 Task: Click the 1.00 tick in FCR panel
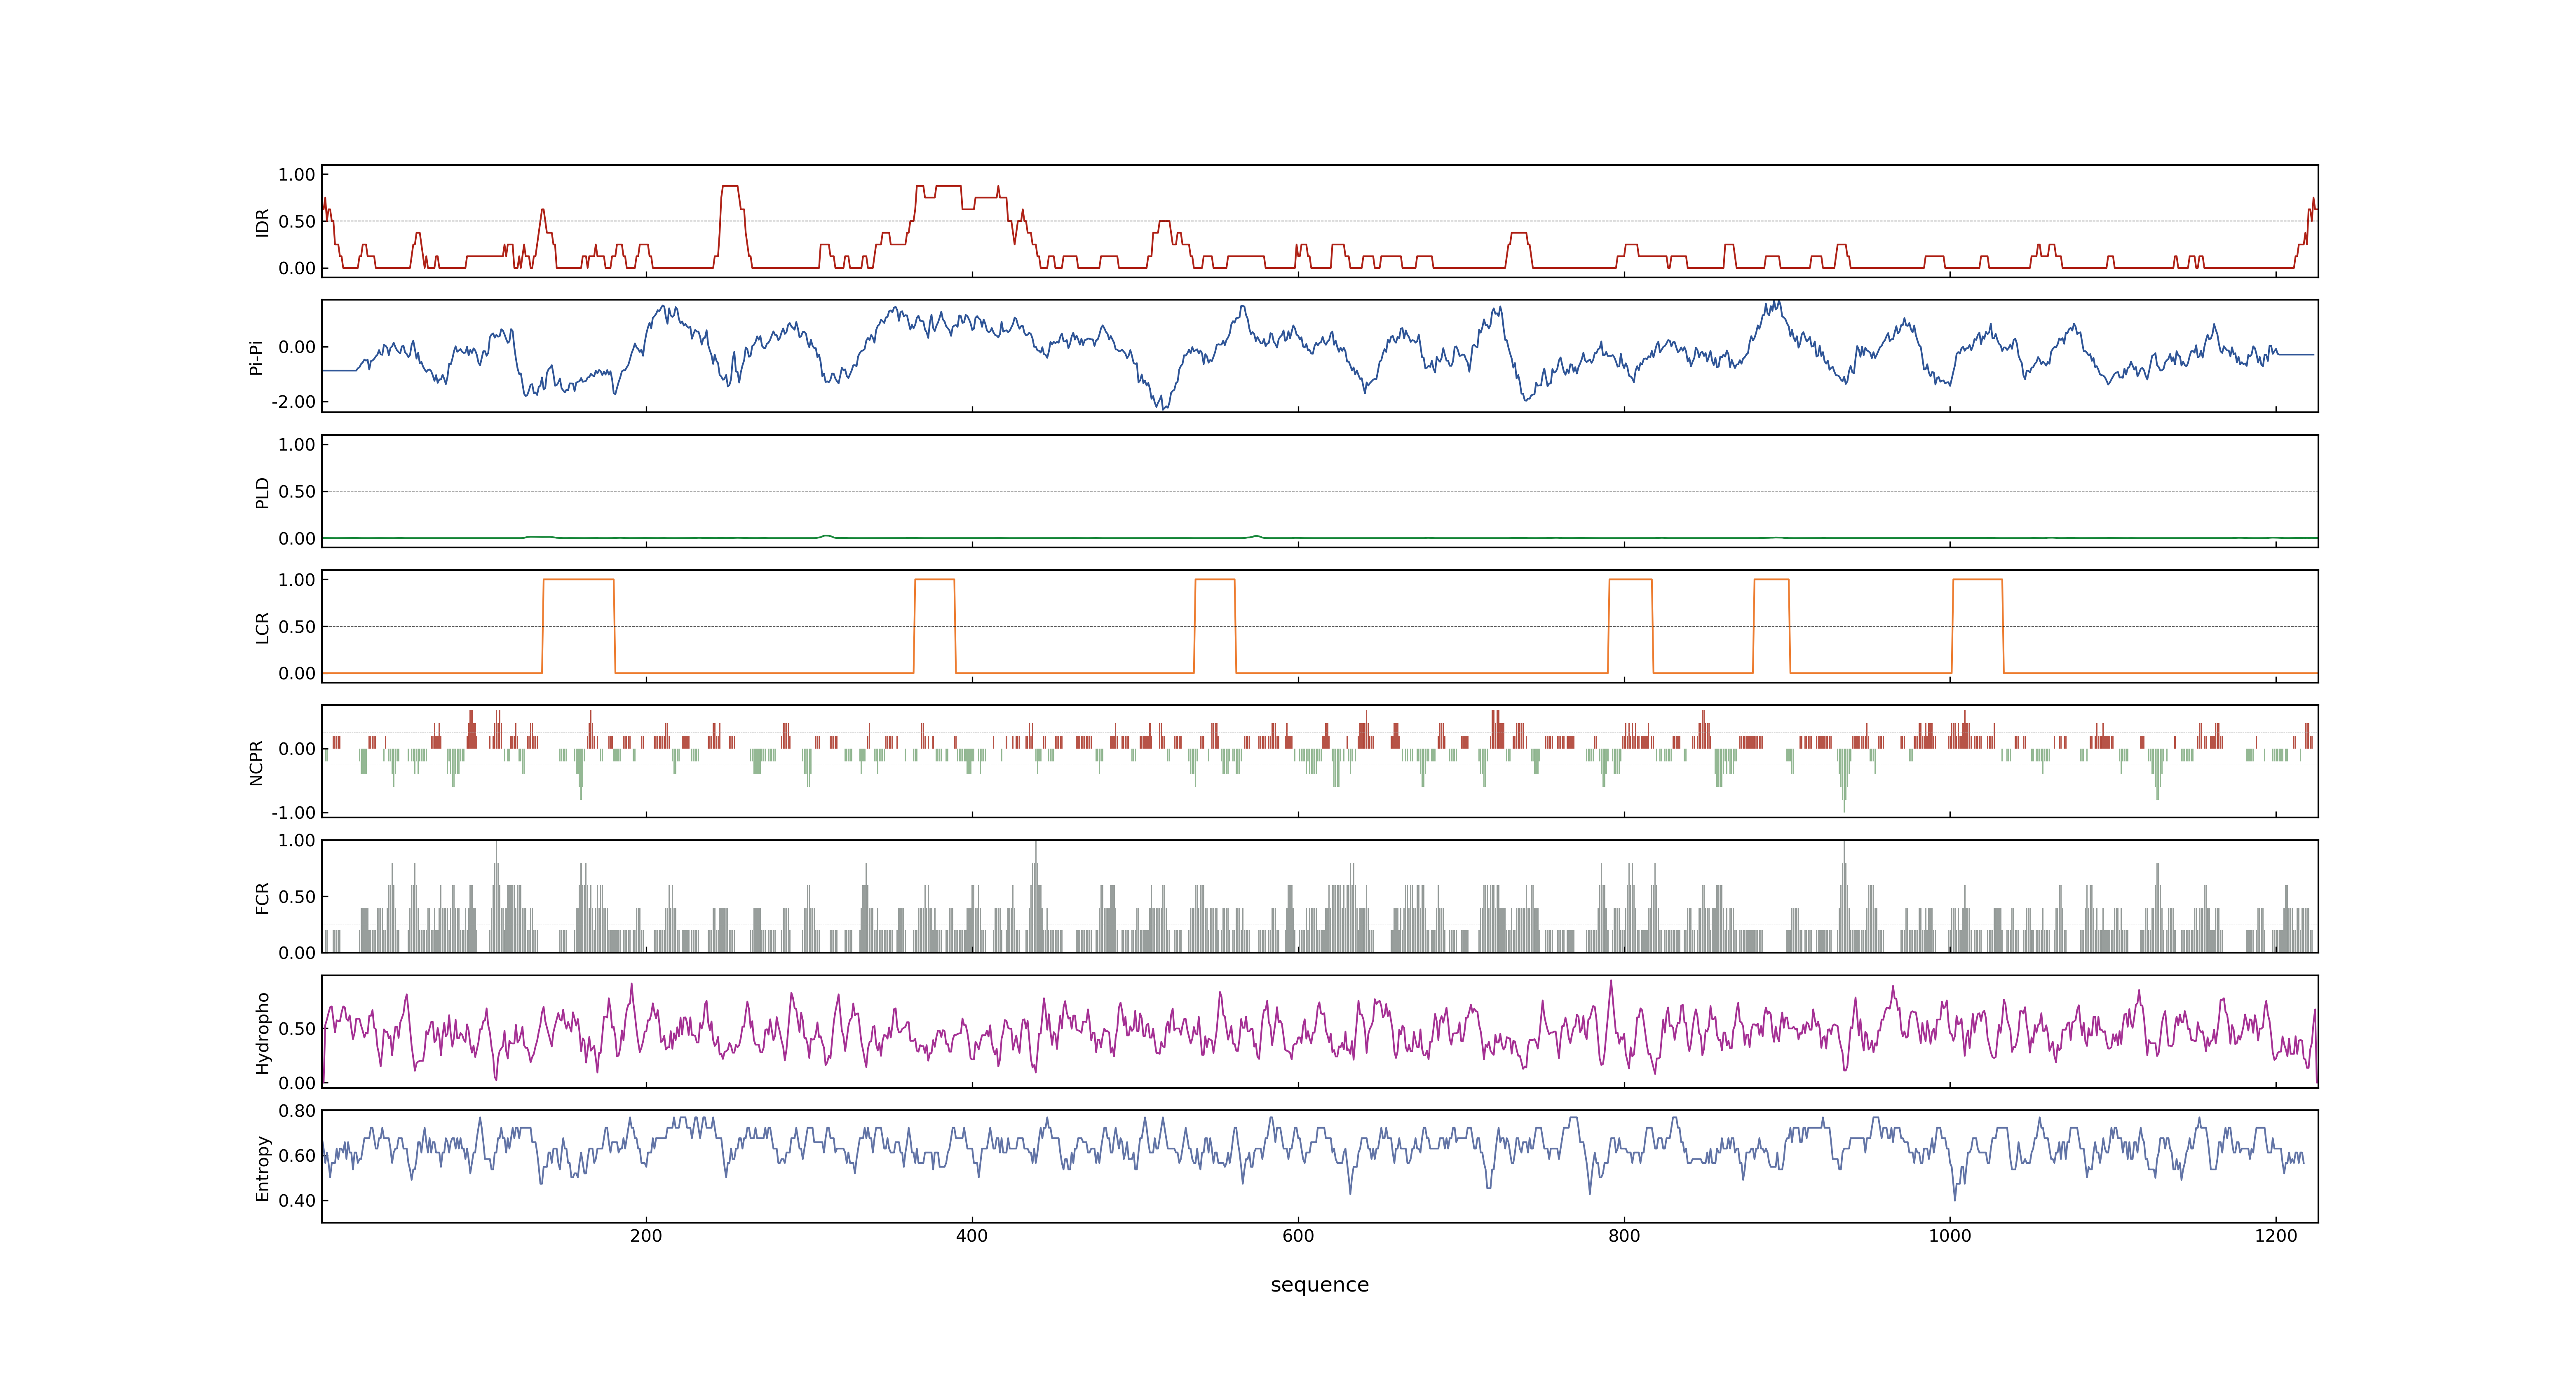point(297,841)
